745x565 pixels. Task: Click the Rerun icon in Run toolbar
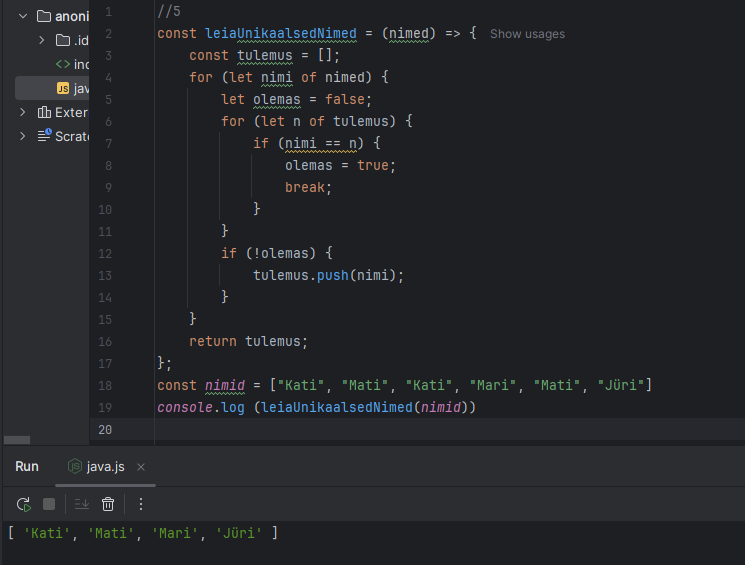click(x=23, y=504)
